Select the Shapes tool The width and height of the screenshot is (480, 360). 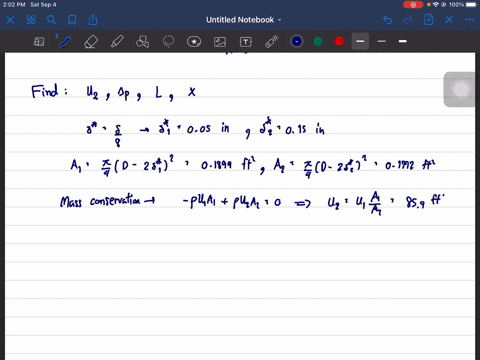pos(142,42)
